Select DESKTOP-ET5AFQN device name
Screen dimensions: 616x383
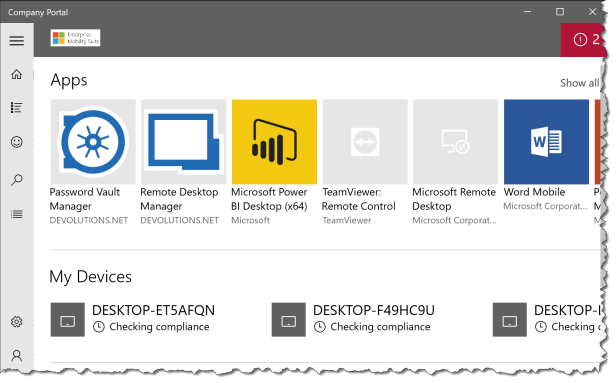(154, 310)
